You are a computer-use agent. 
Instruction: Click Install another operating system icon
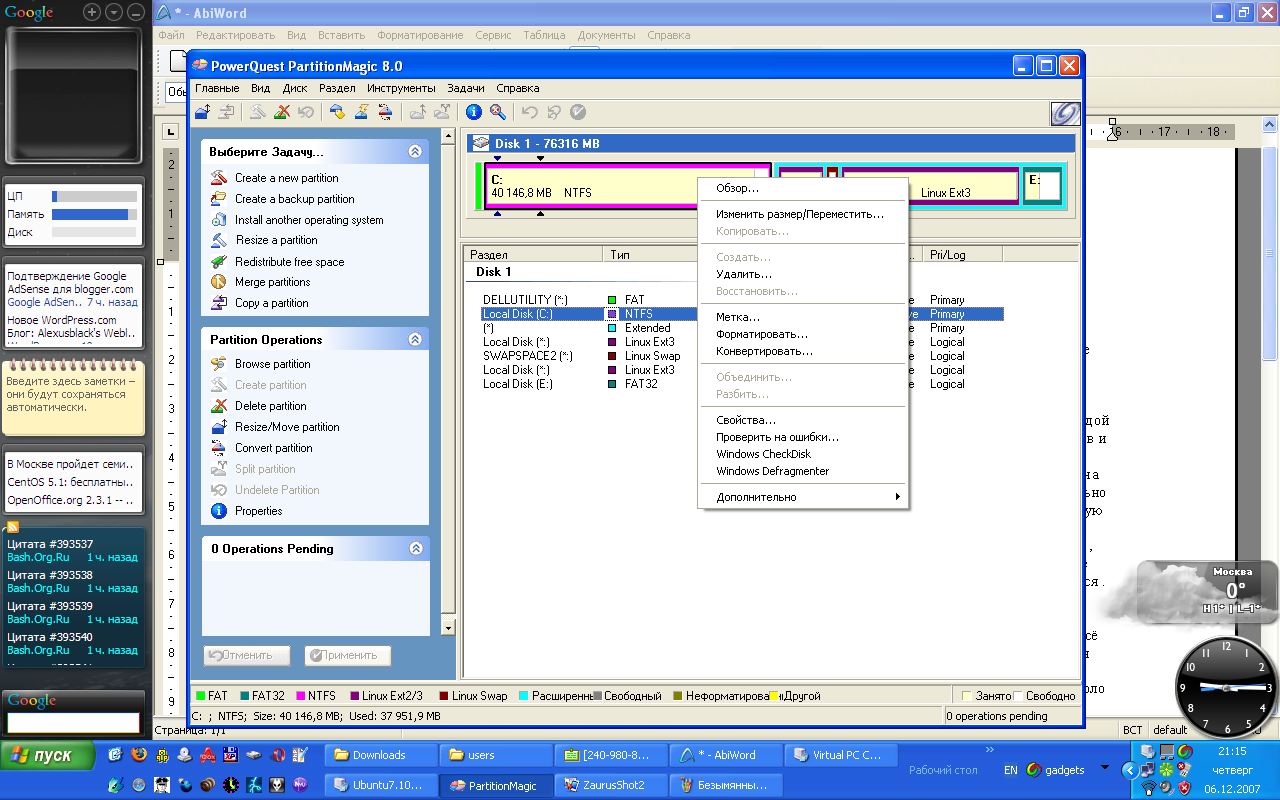coord(219,219)
